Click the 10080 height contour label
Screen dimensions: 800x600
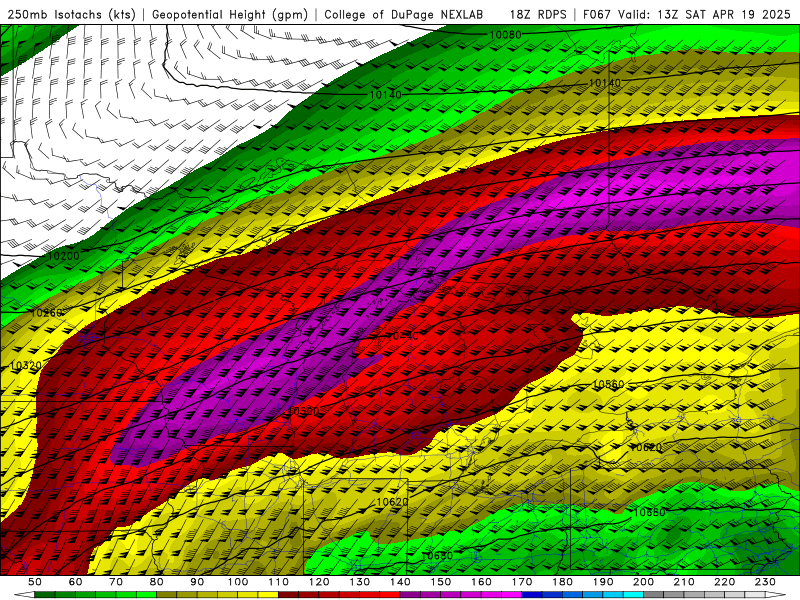tap(506, 35)
